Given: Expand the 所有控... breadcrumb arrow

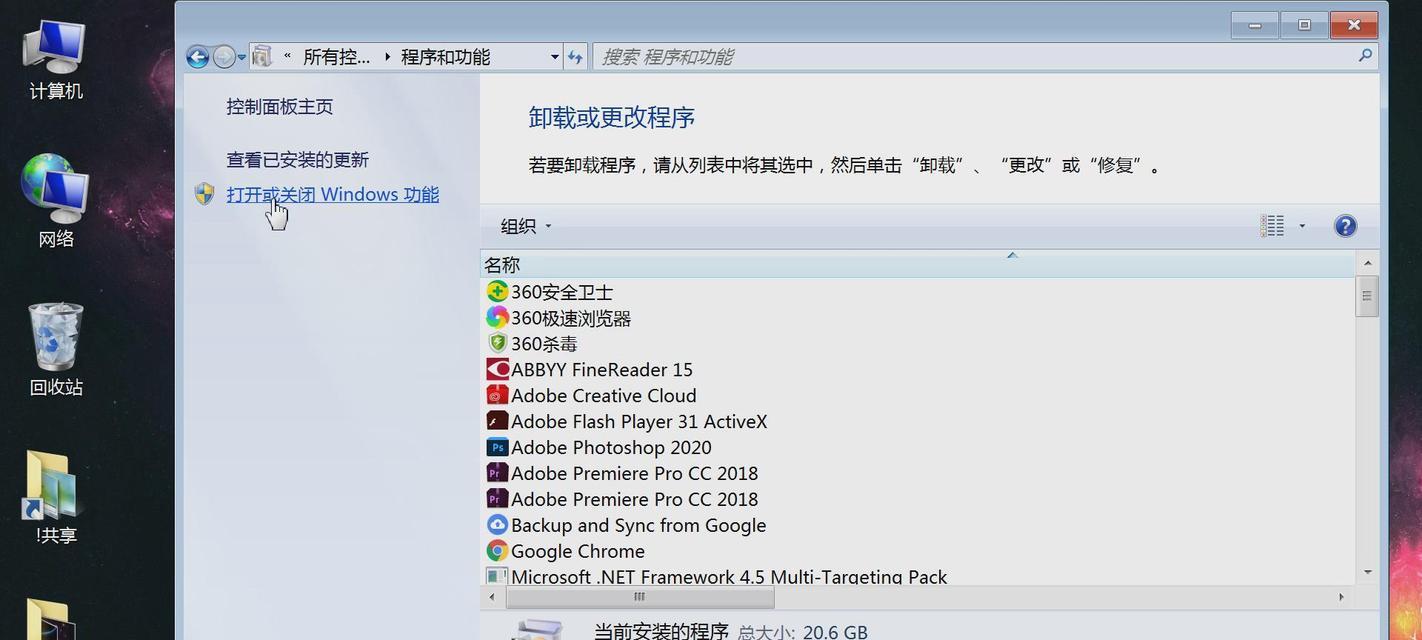Looking at the screenshot, I should pos(387,57).
